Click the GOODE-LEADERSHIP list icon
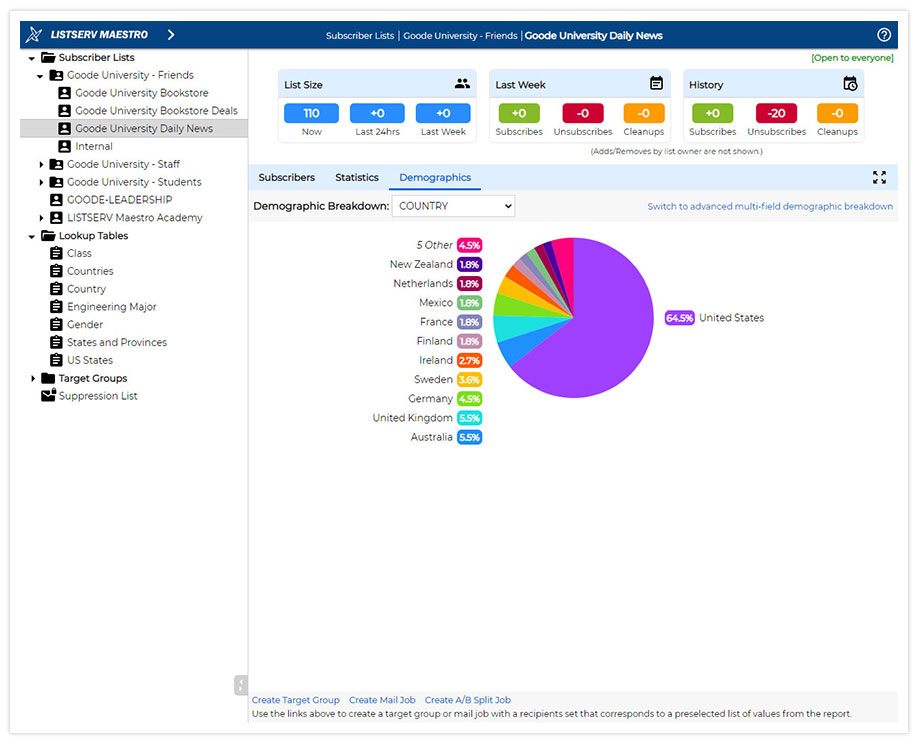This screenshot has width=918, height=744. pyautogui.click(x=56, y=200)
